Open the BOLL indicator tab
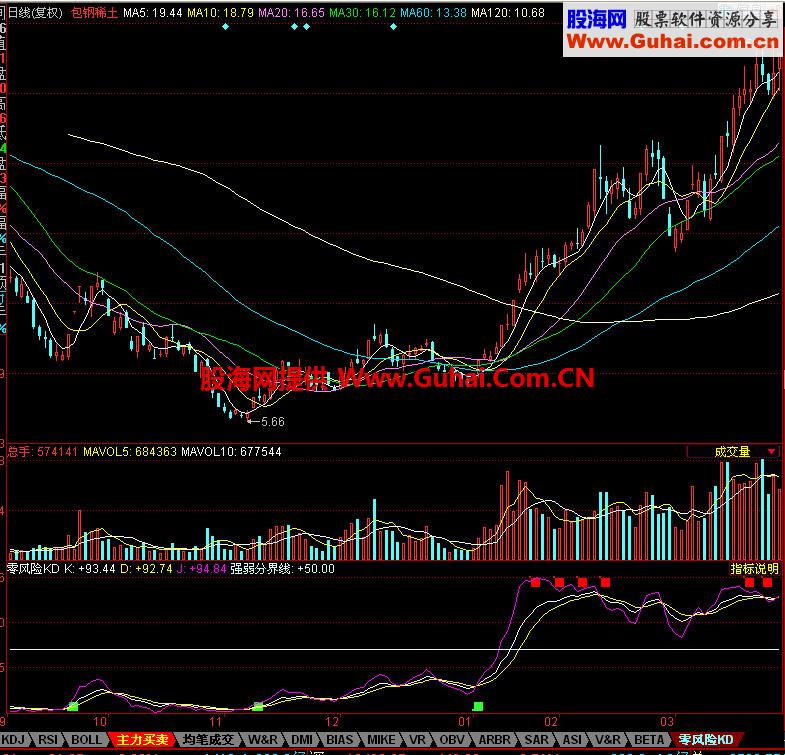This screenshot has width=785, height=755. 86,739
